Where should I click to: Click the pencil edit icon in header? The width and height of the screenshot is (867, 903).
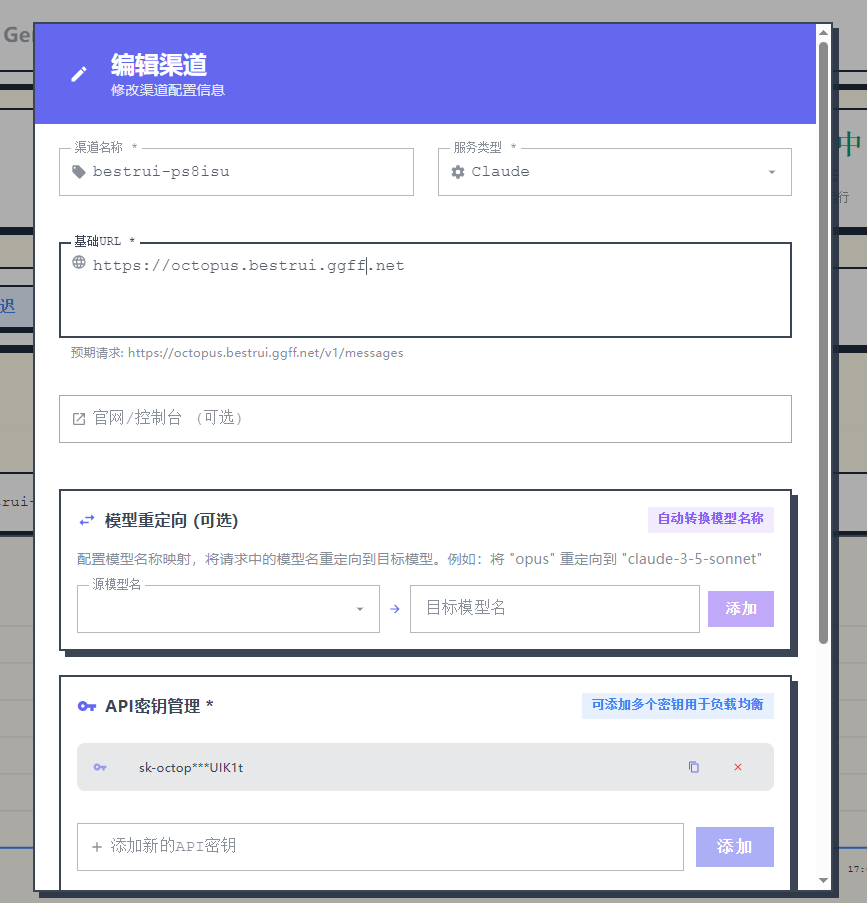tap(79, 74)
